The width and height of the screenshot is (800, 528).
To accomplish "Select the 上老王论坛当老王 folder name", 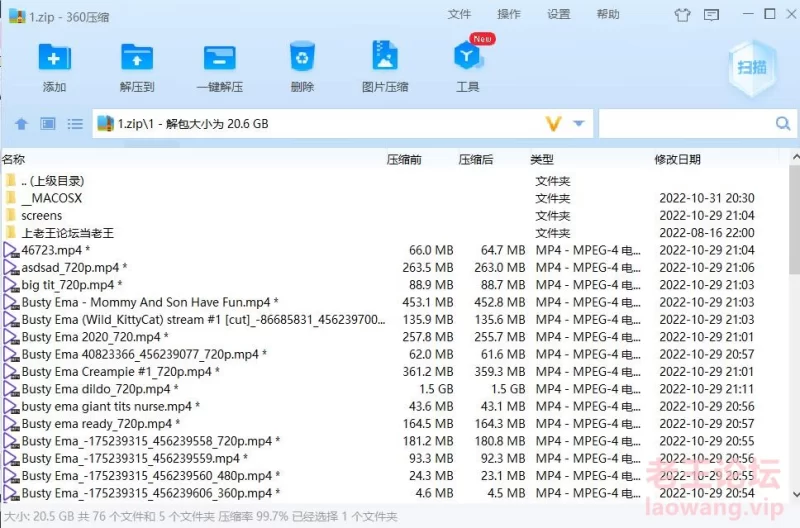I will tap(68, 233).
